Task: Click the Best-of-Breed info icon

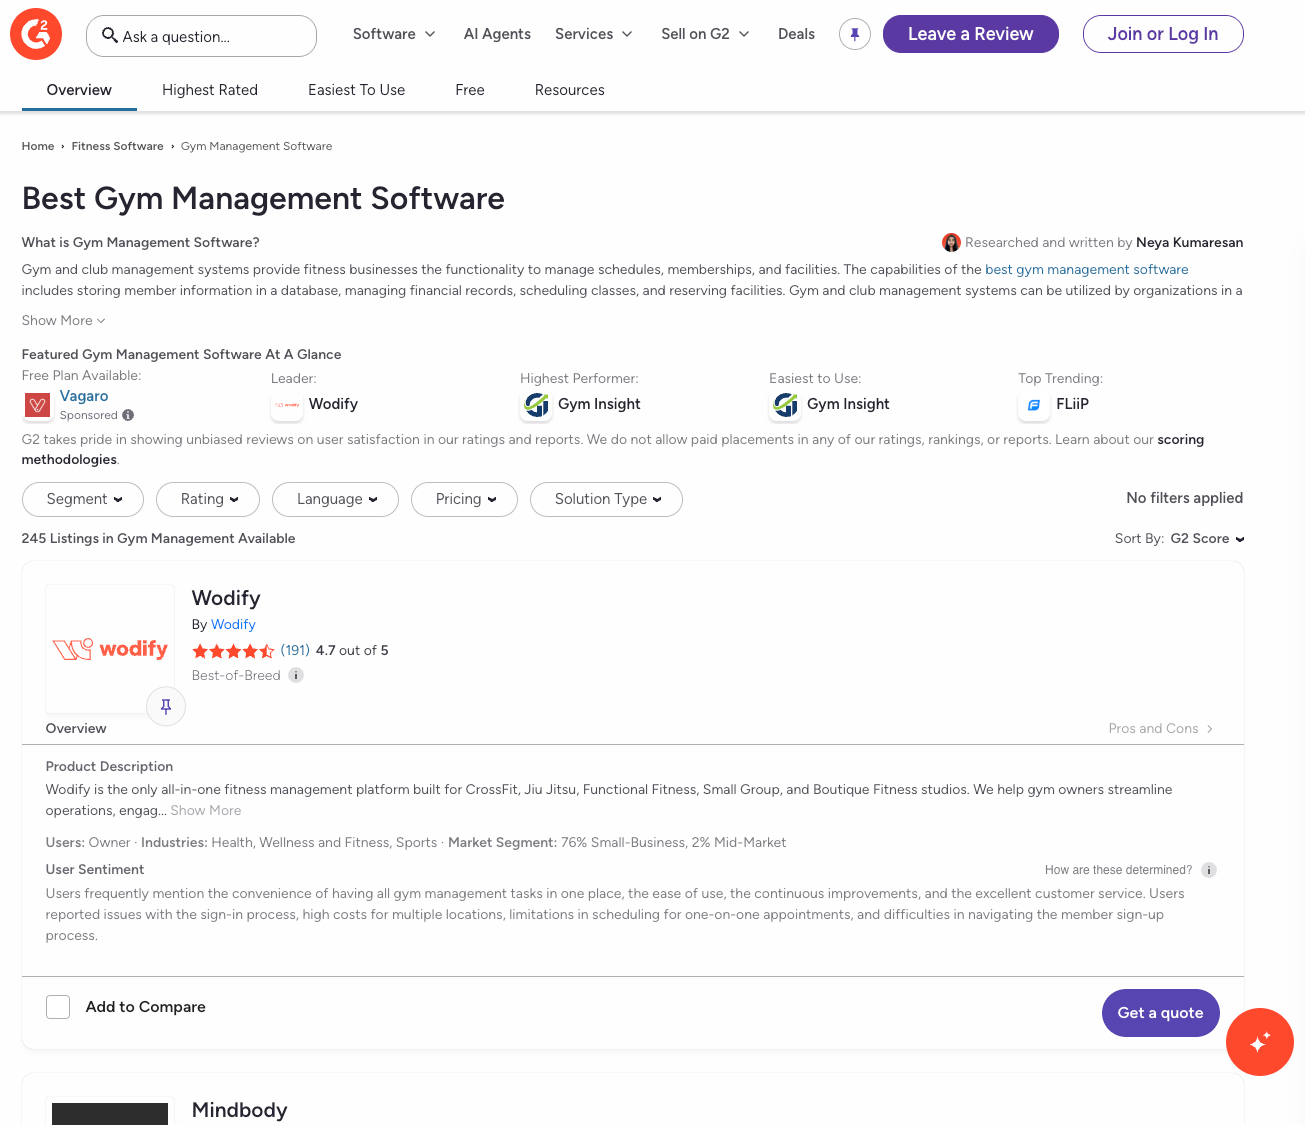Action: coord(296,675)
